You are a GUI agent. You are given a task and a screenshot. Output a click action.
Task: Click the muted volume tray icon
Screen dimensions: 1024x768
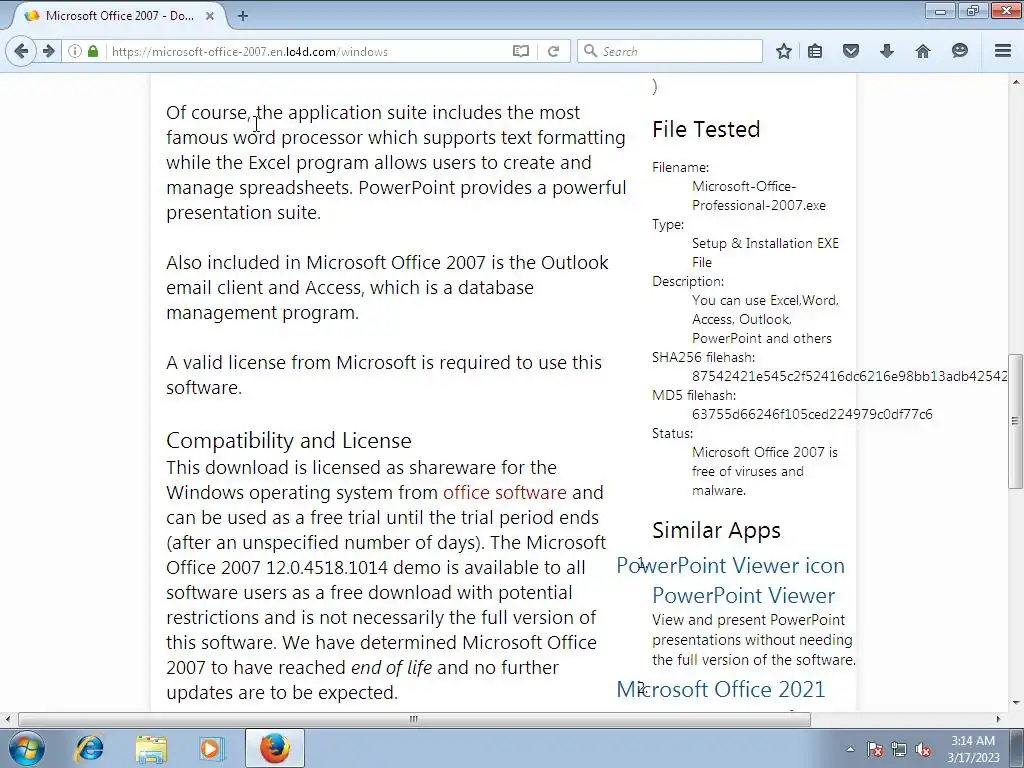coord(923,749)
